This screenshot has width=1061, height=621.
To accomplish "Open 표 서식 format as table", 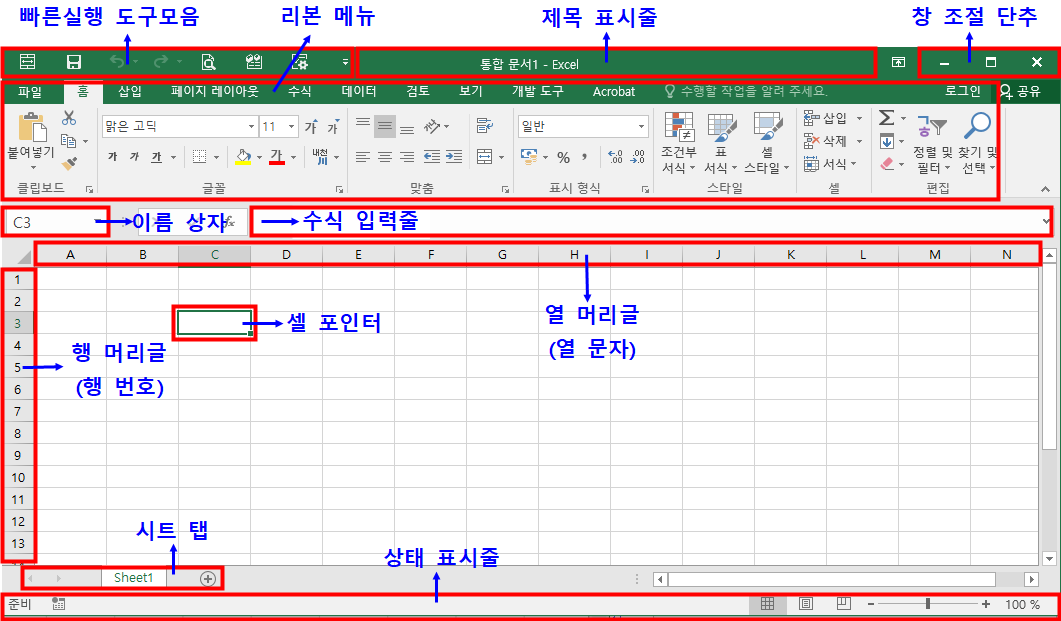I will click(721, 143).
